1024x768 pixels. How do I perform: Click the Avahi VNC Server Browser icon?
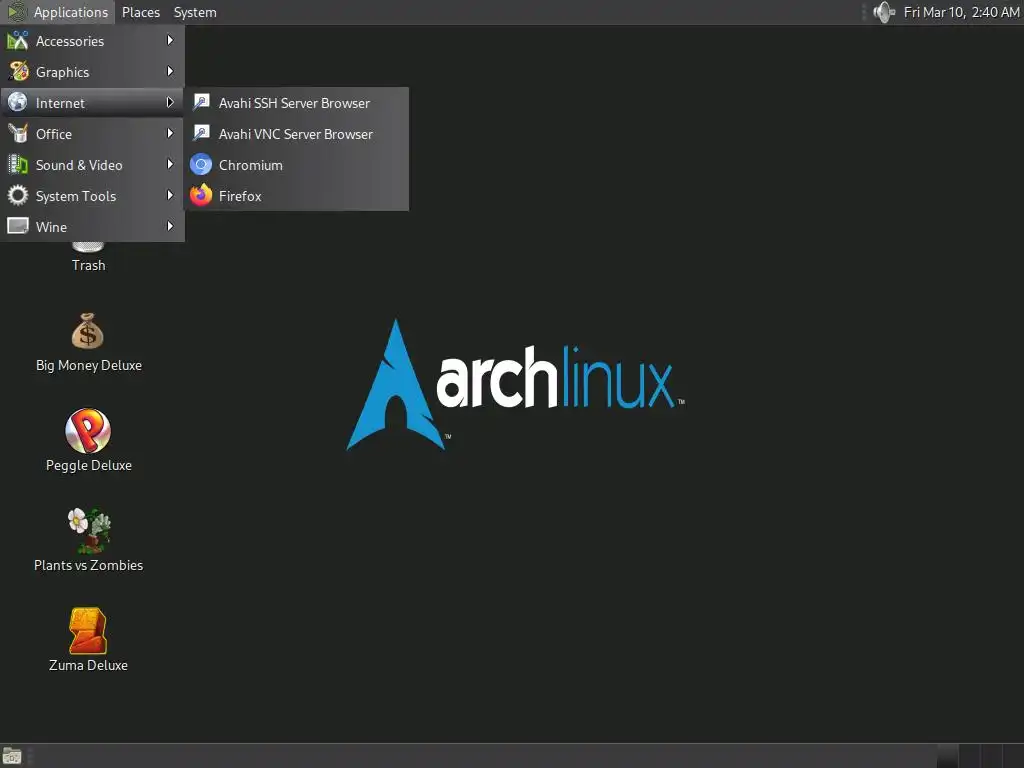201,133
